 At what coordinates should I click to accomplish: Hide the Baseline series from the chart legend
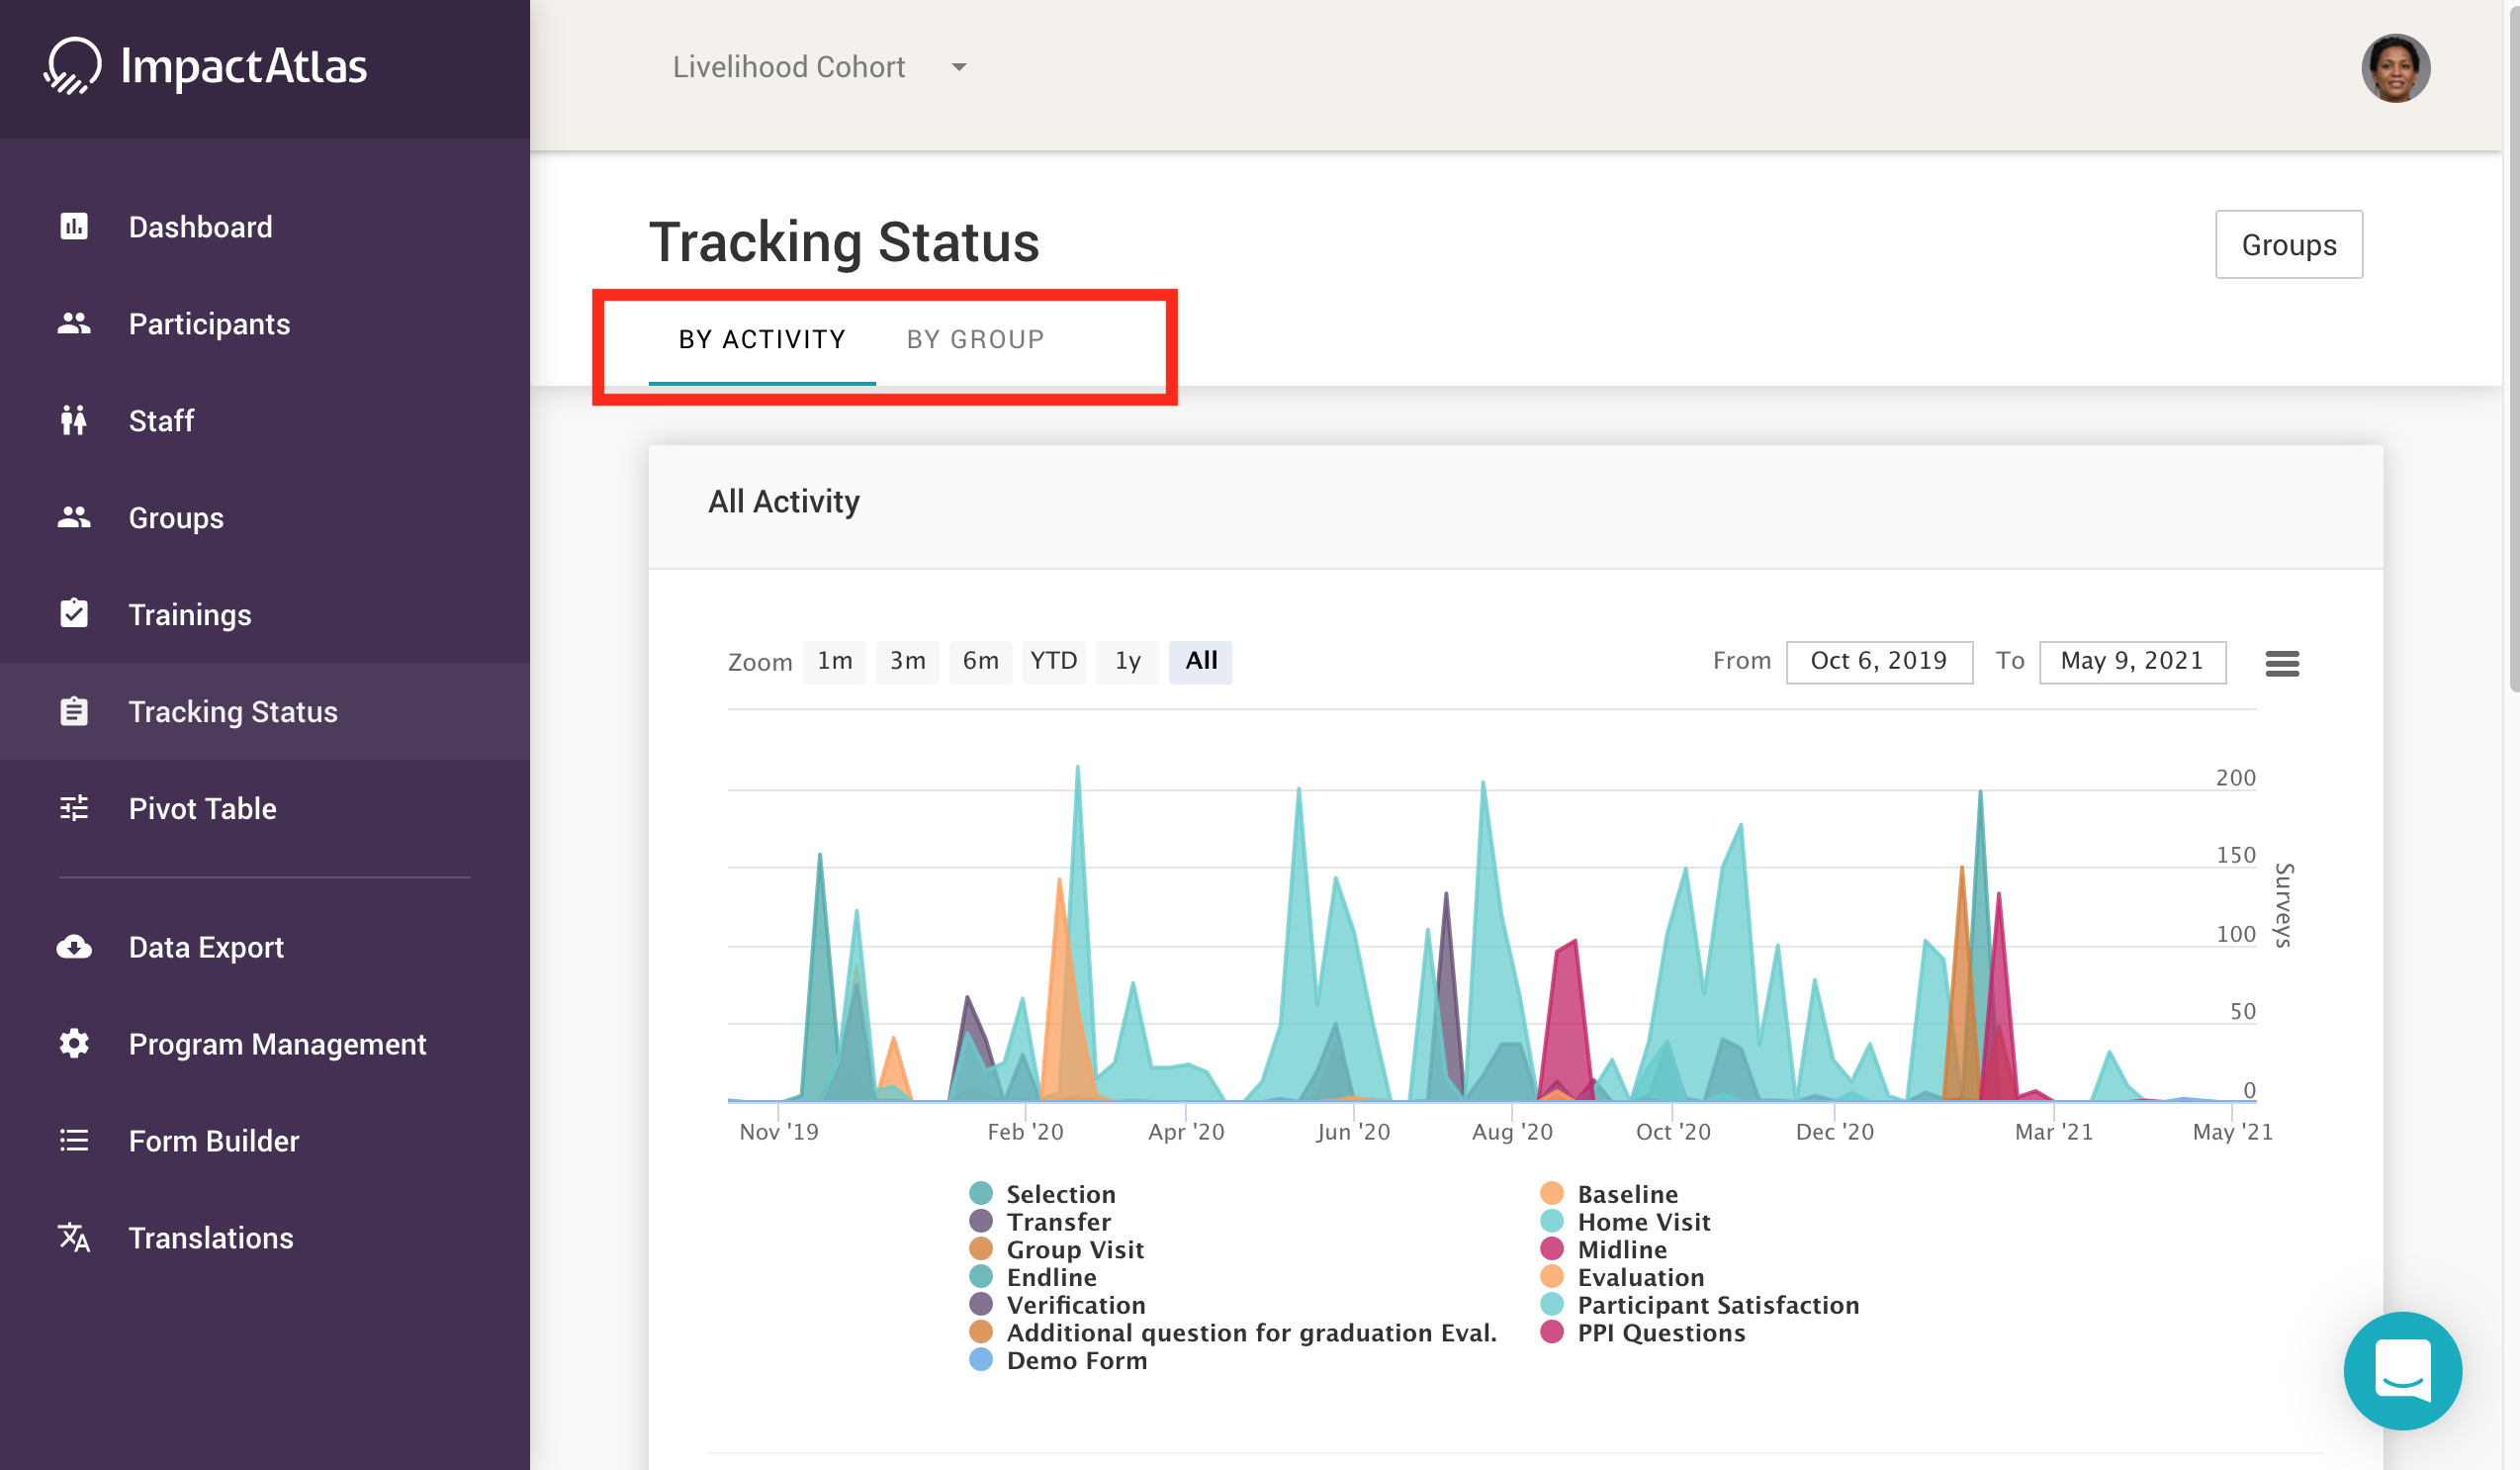tap(1627, 1193)
